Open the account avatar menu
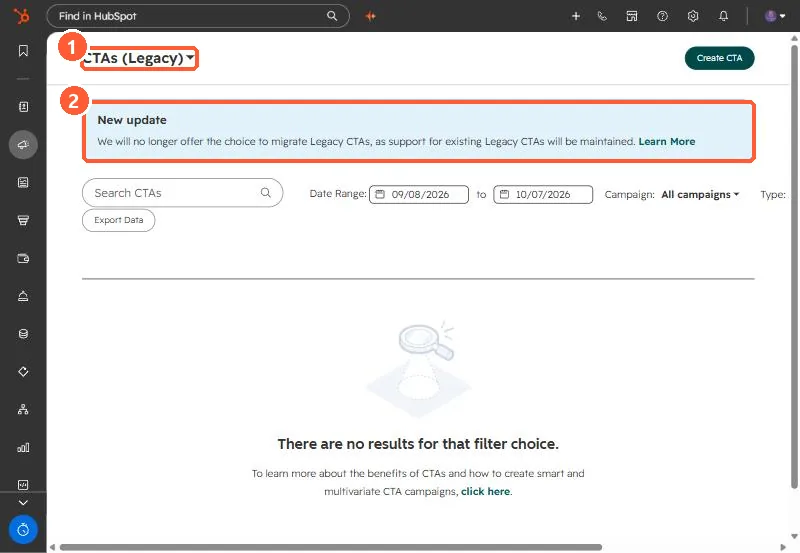The width and height of the screenshot is (800, 553). pyautogui.click(x=775, y=16)
